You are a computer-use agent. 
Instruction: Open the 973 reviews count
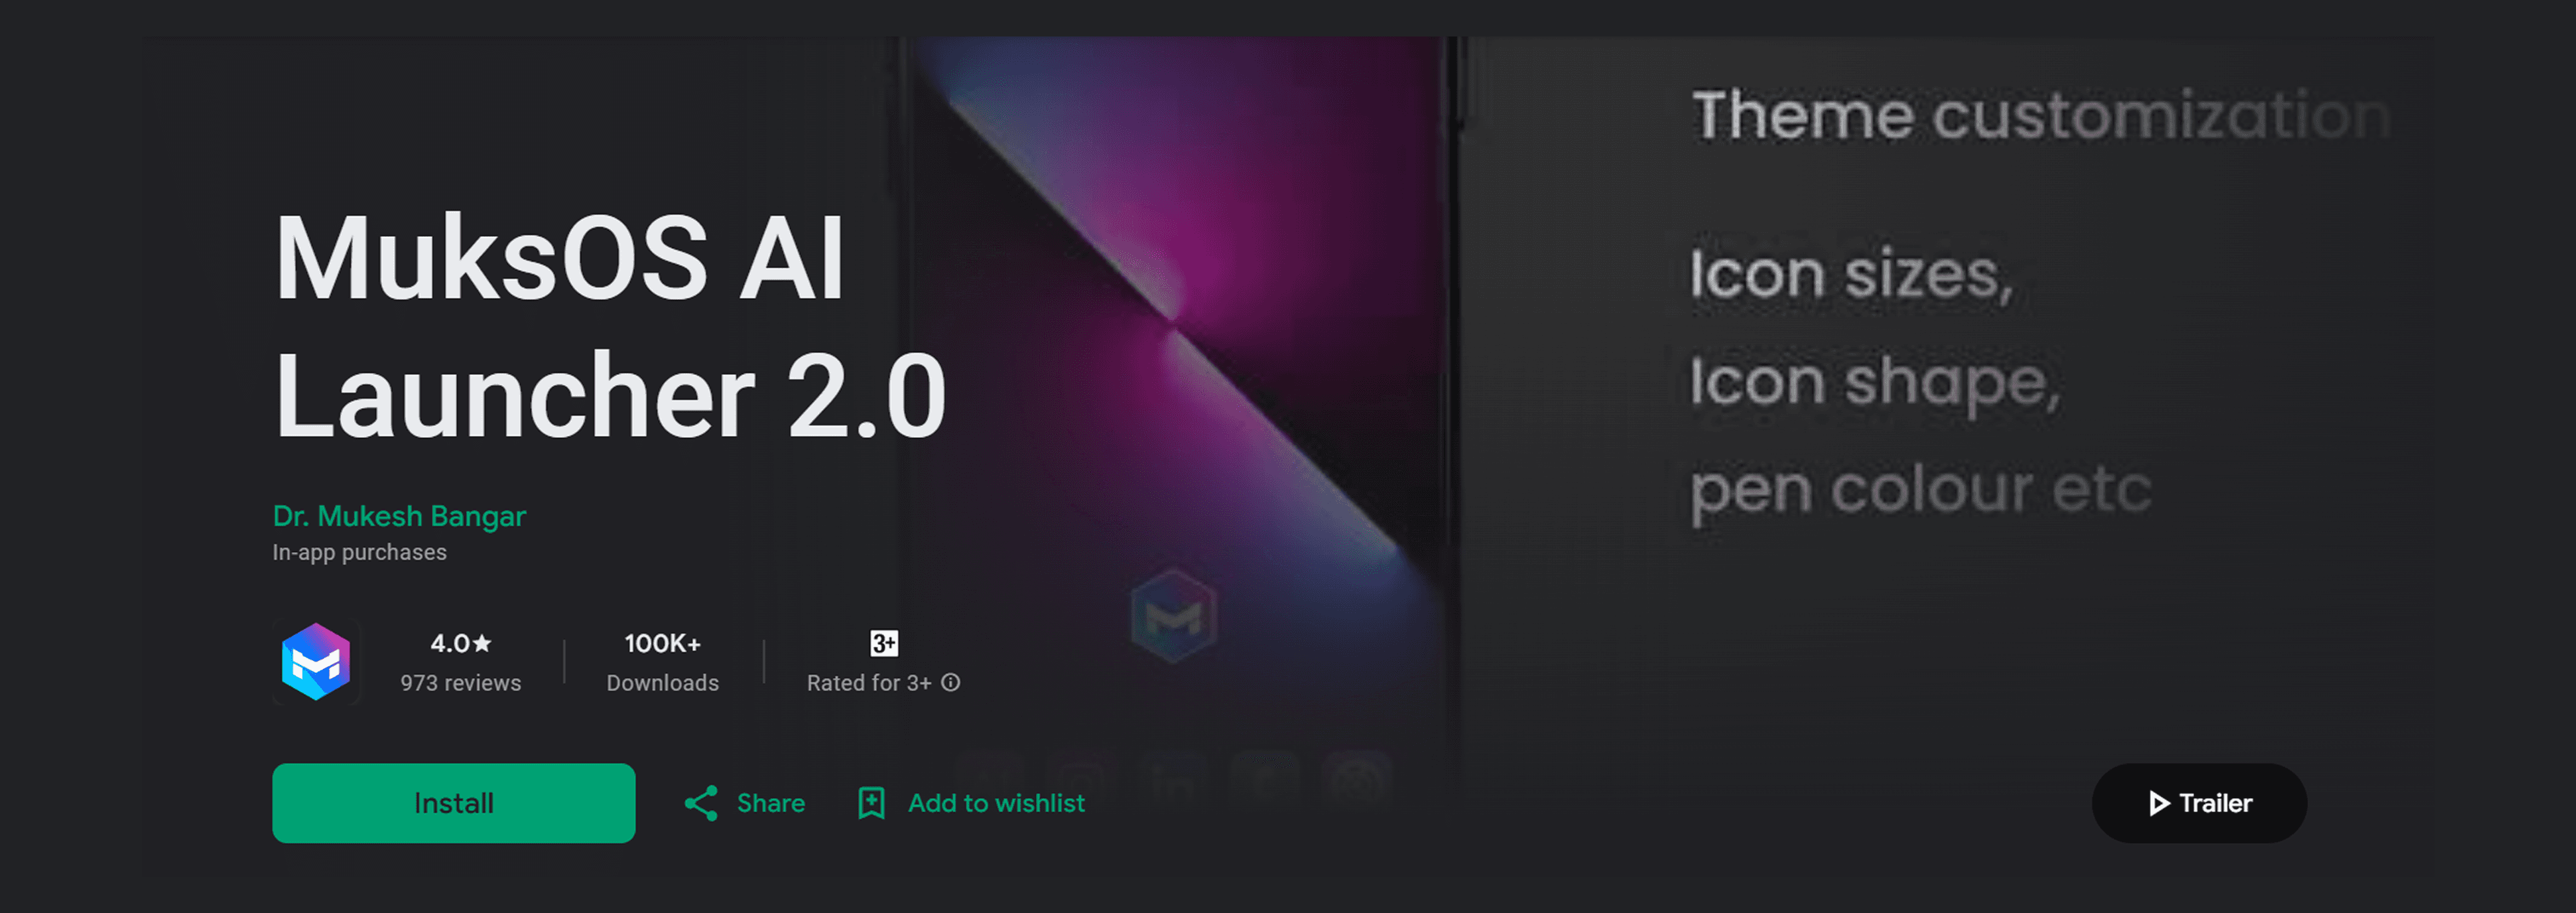pos(461,683)
